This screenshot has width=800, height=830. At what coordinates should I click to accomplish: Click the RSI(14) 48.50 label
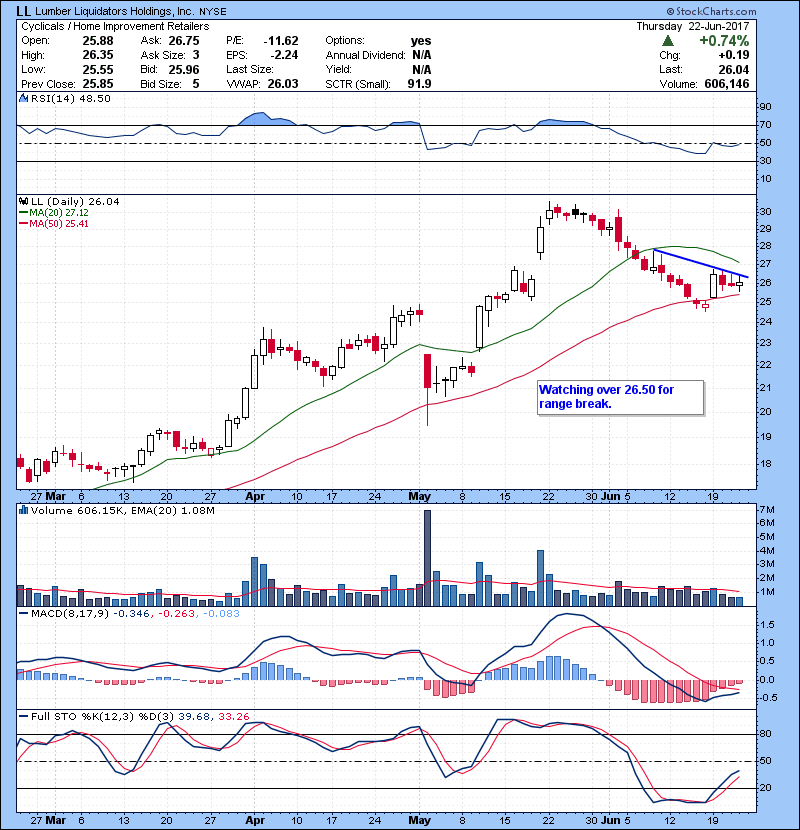70,98
